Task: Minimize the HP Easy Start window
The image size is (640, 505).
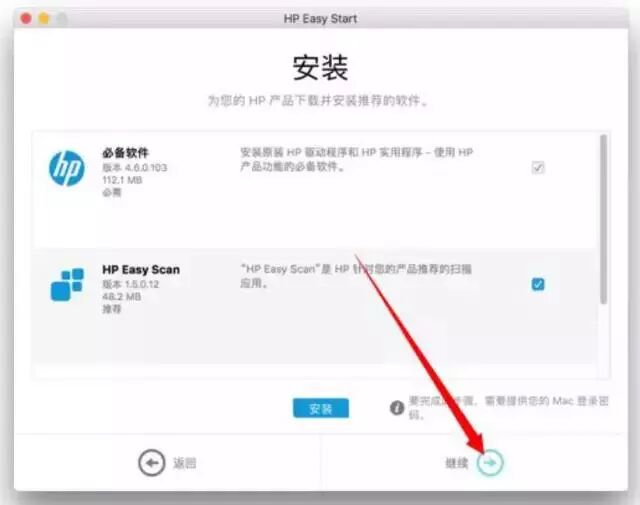Action: tap(44, 18)
